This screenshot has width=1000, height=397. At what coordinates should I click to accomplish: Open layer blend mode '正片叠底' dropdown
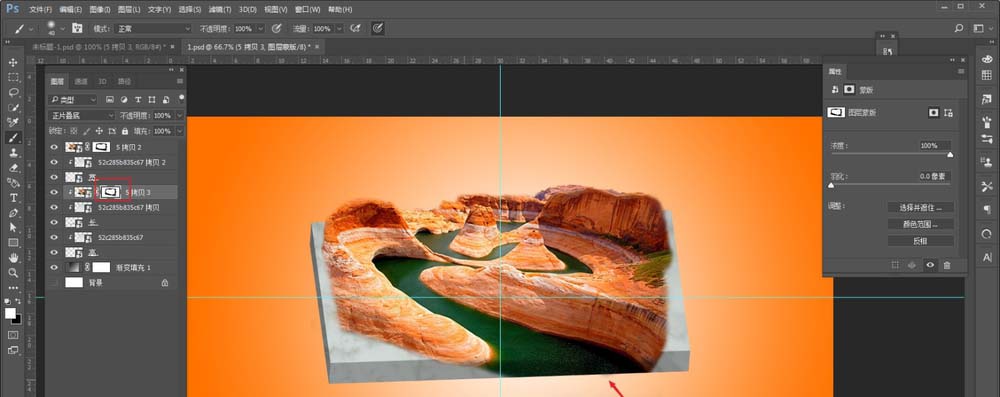click(x=81, y=116)
